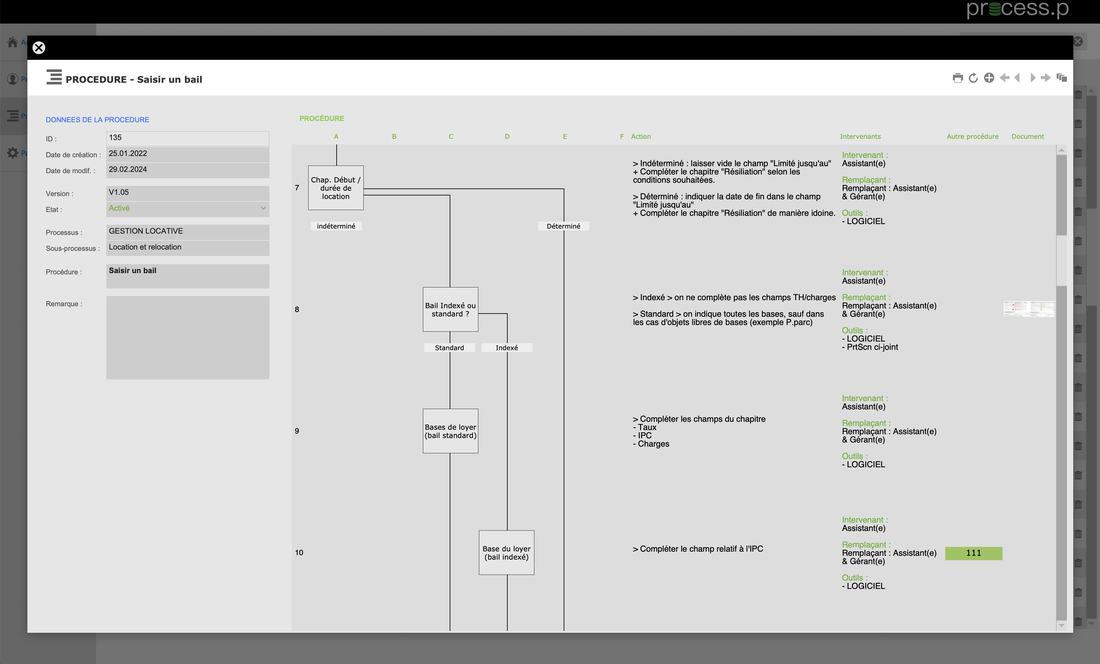Open the document thumbnail in row 8

click(1028, 309)
